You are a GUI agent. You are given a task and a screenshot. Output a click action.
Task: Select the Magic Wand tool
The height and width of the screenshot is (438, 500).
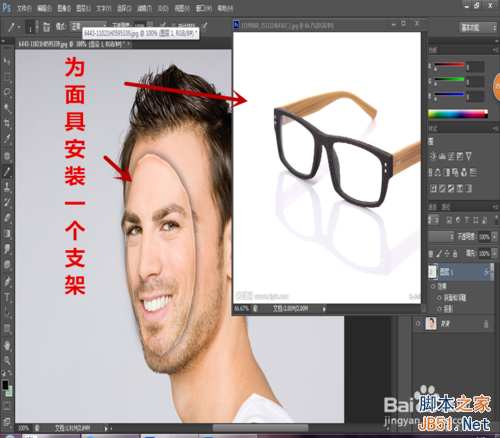(x=7, y=108)
